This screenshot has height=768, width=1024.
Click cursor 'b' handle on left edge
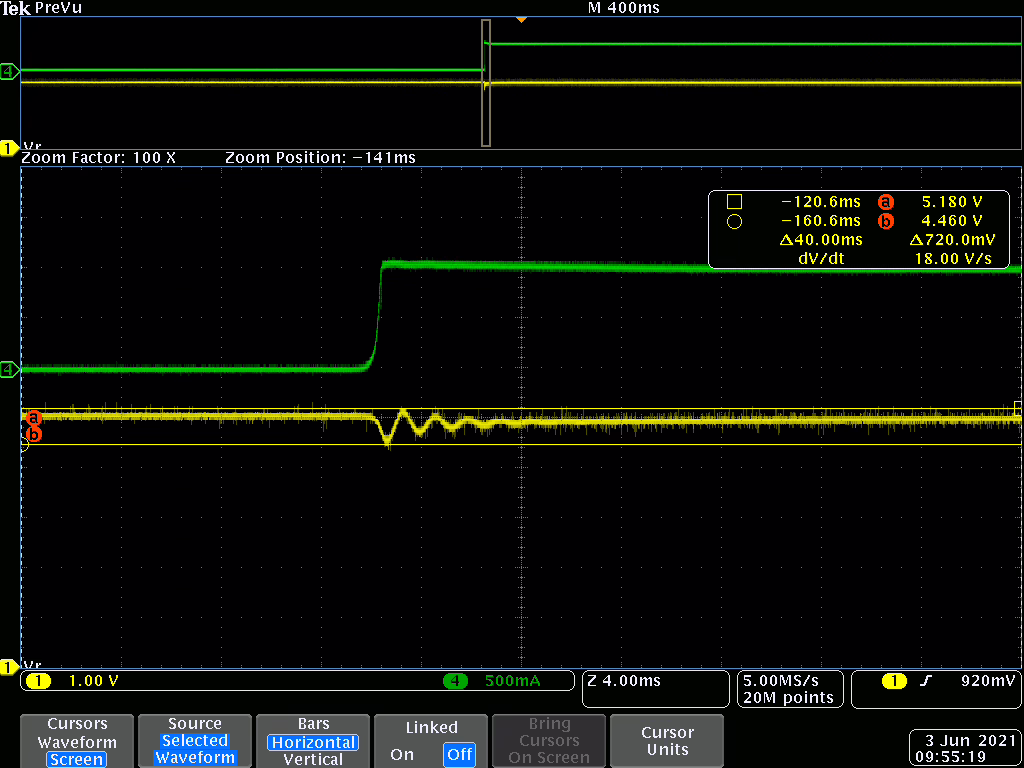tap(34, 434)
